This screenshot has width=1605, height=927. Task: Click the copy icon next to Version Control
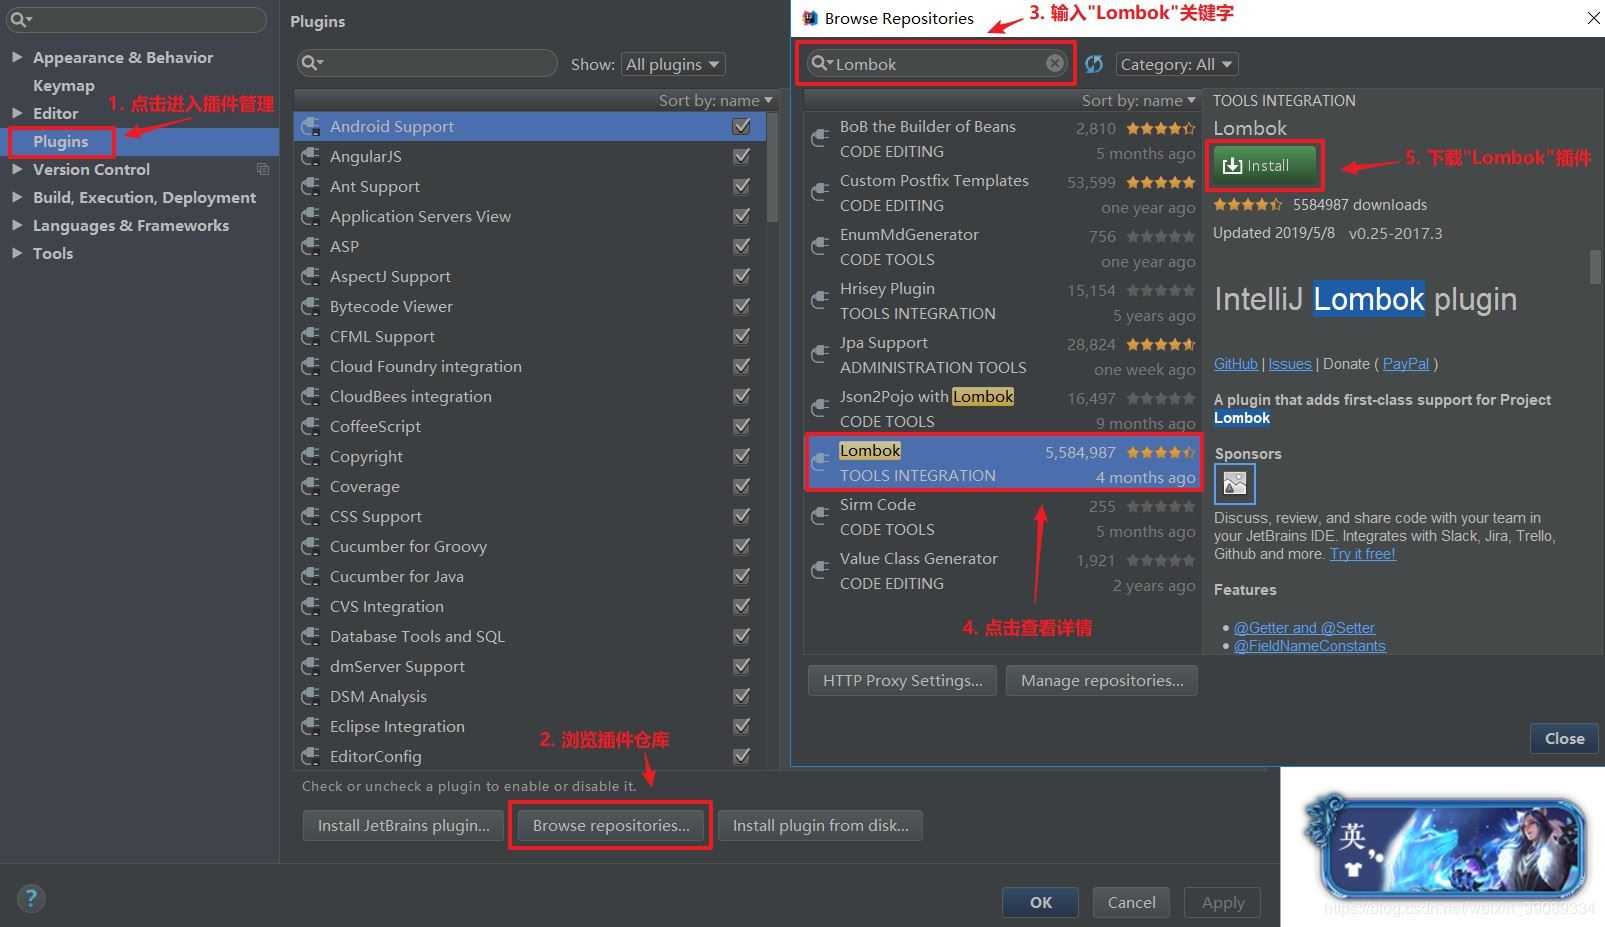coord(263,169)
